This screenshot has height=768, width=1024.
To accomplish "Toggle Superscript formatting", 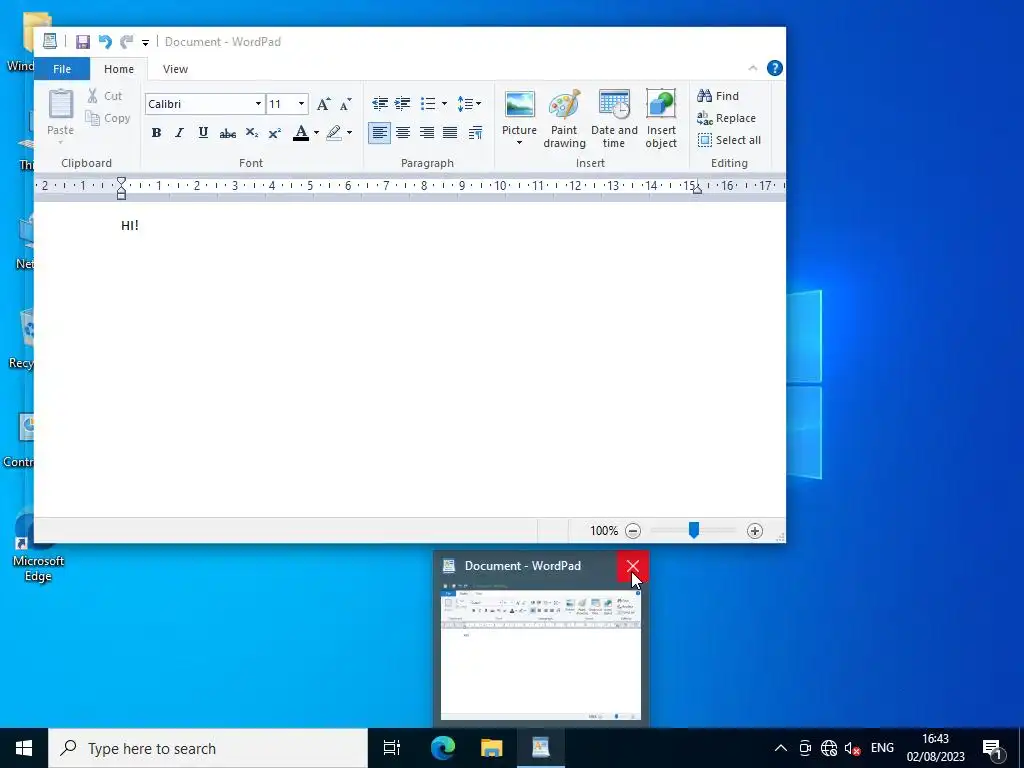I will point(275,133).
